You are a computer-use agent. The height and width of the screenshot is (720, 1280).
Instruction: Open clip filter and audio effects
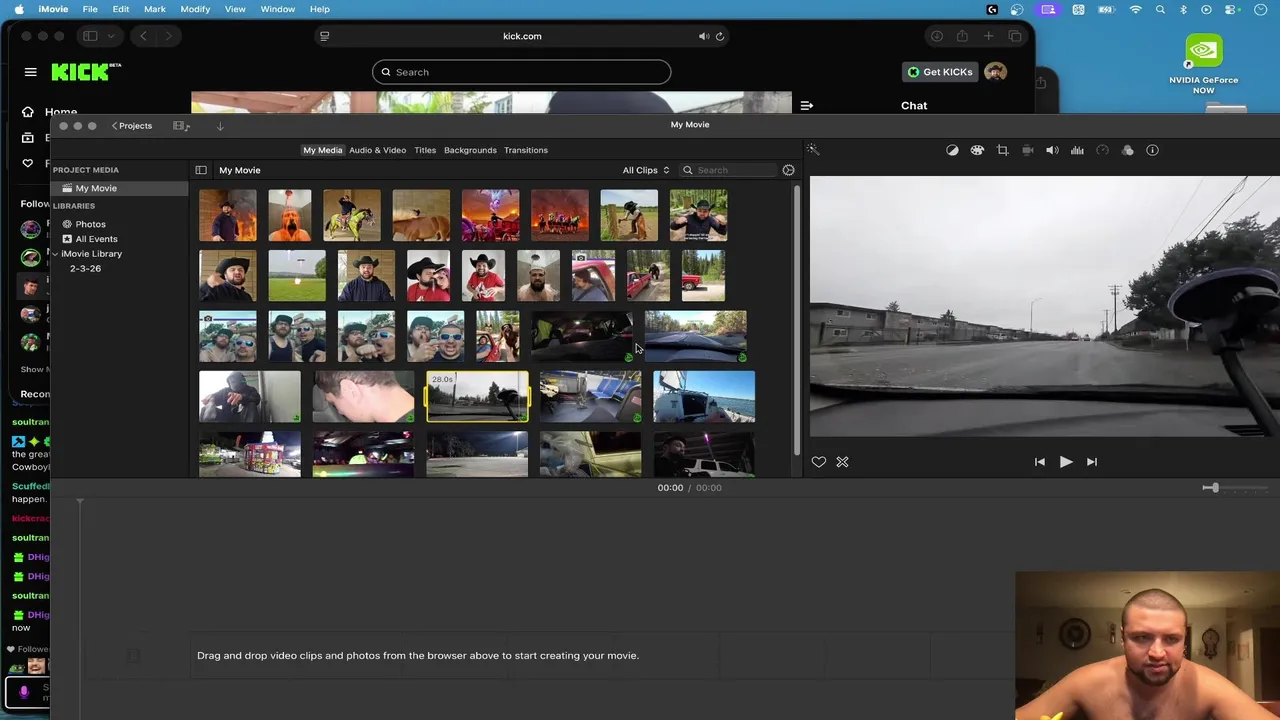pyautogui.click(x=1127, y=150)
